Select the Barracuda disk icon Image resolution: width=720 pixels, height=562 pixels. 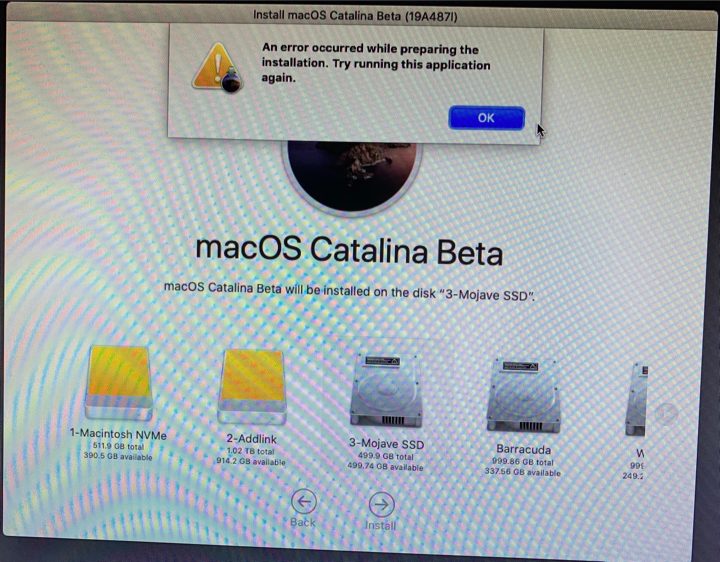523,395
